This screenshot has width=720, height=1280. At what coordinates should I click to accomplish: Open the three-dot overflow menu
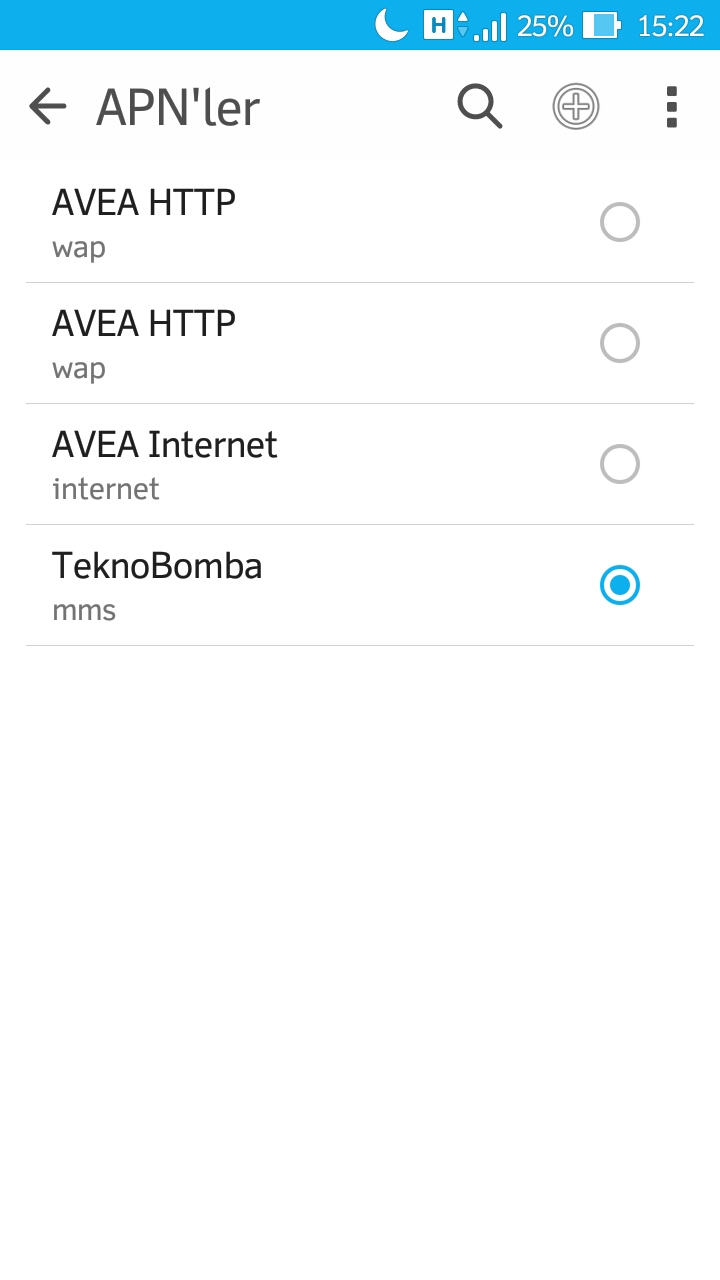coord(671,106)
